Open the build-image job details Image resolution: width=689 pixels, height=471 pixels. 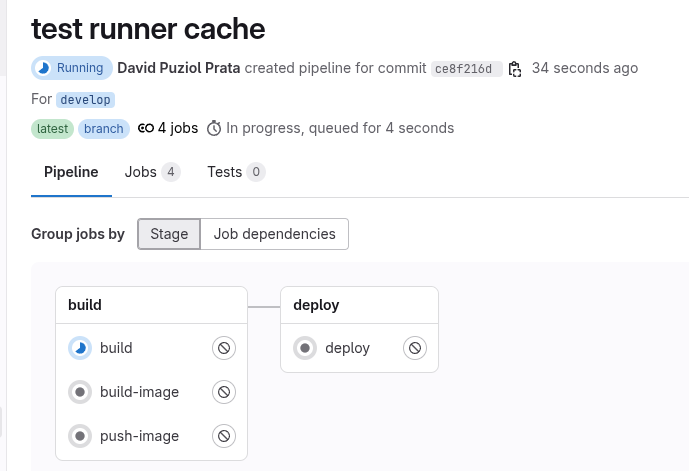pos(139,392)
